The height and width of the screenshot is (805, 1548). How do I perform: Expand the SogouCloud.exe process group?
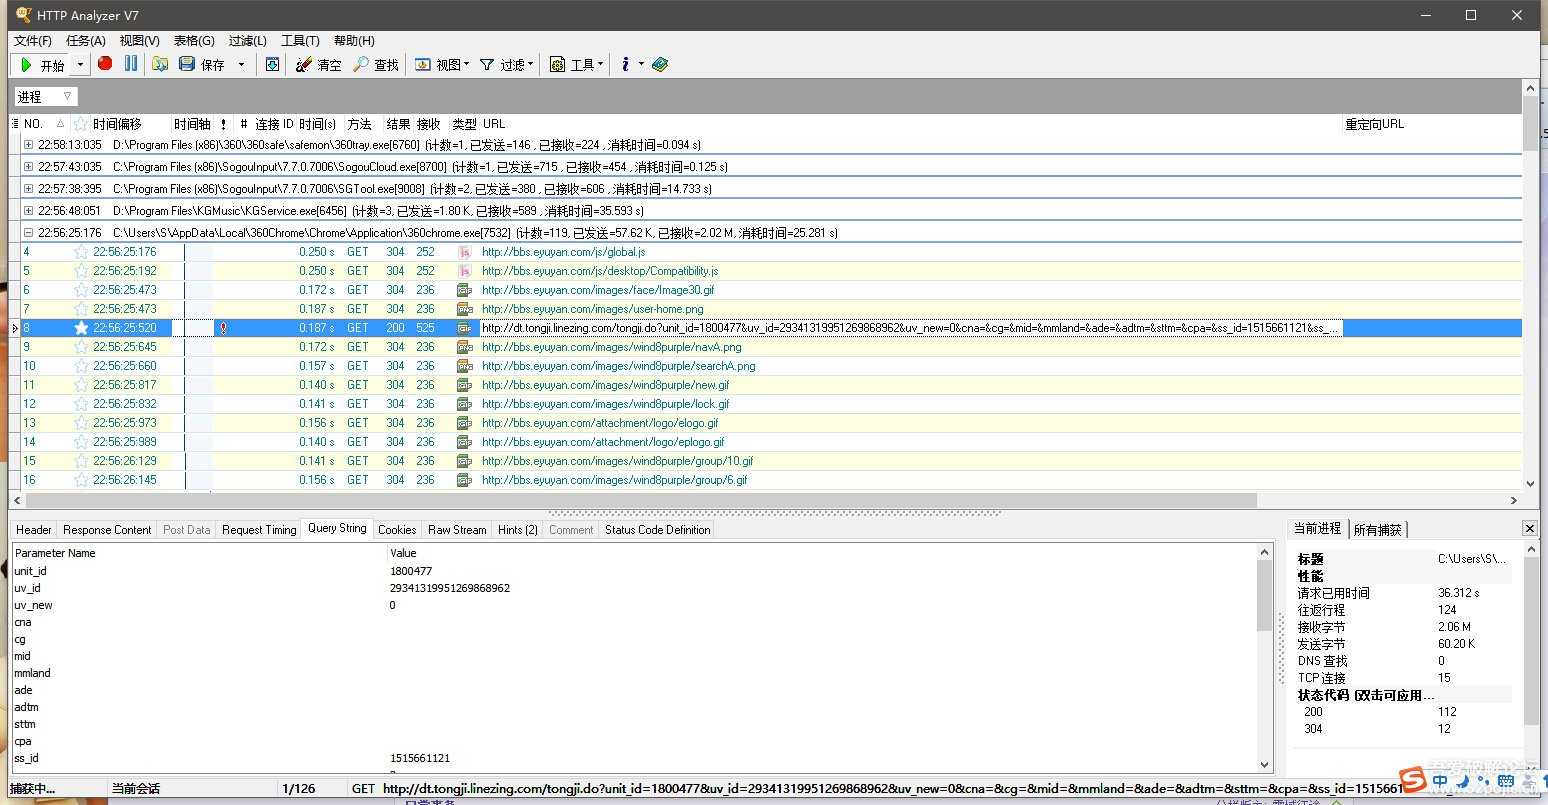tap(28, 167)
